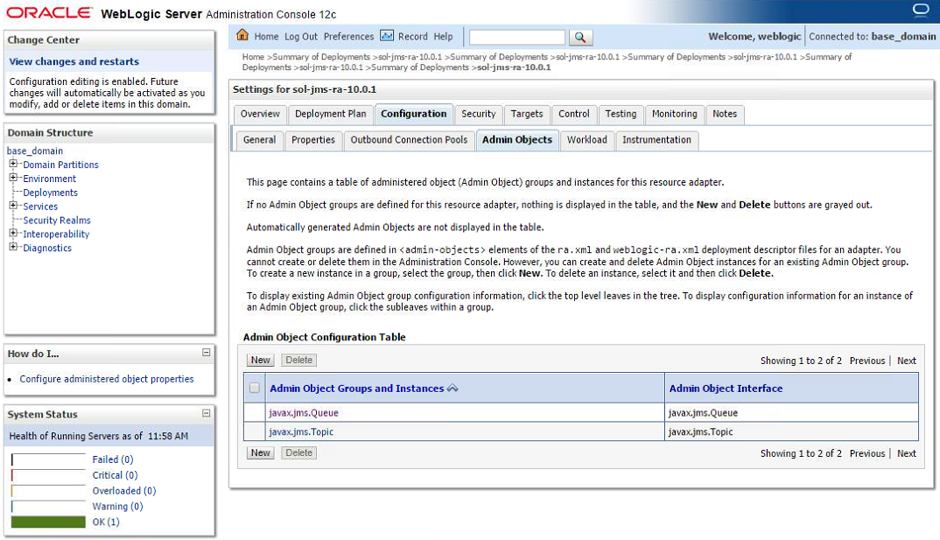The width and height of the screenshot is (940, 540).
Task: Expand the Diagnostics tree node
Action: (x=14, y=248)
